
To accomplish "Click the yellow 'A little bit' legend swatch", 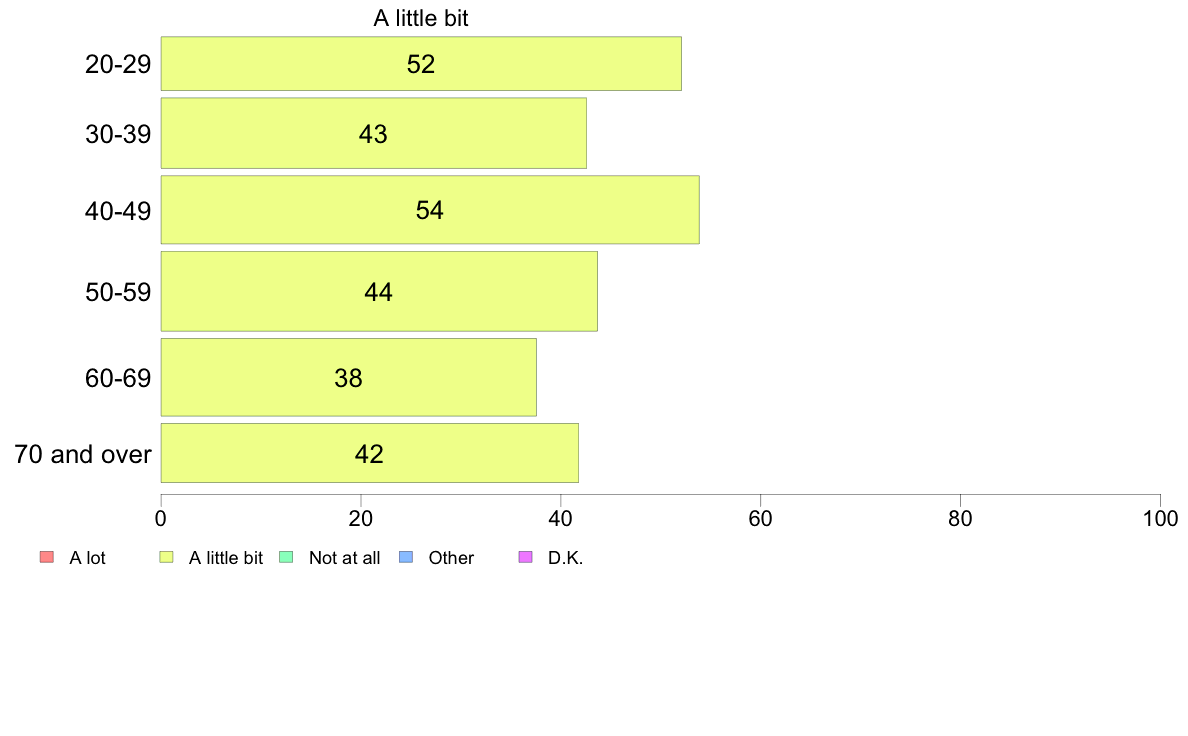I will pos(166,557).
